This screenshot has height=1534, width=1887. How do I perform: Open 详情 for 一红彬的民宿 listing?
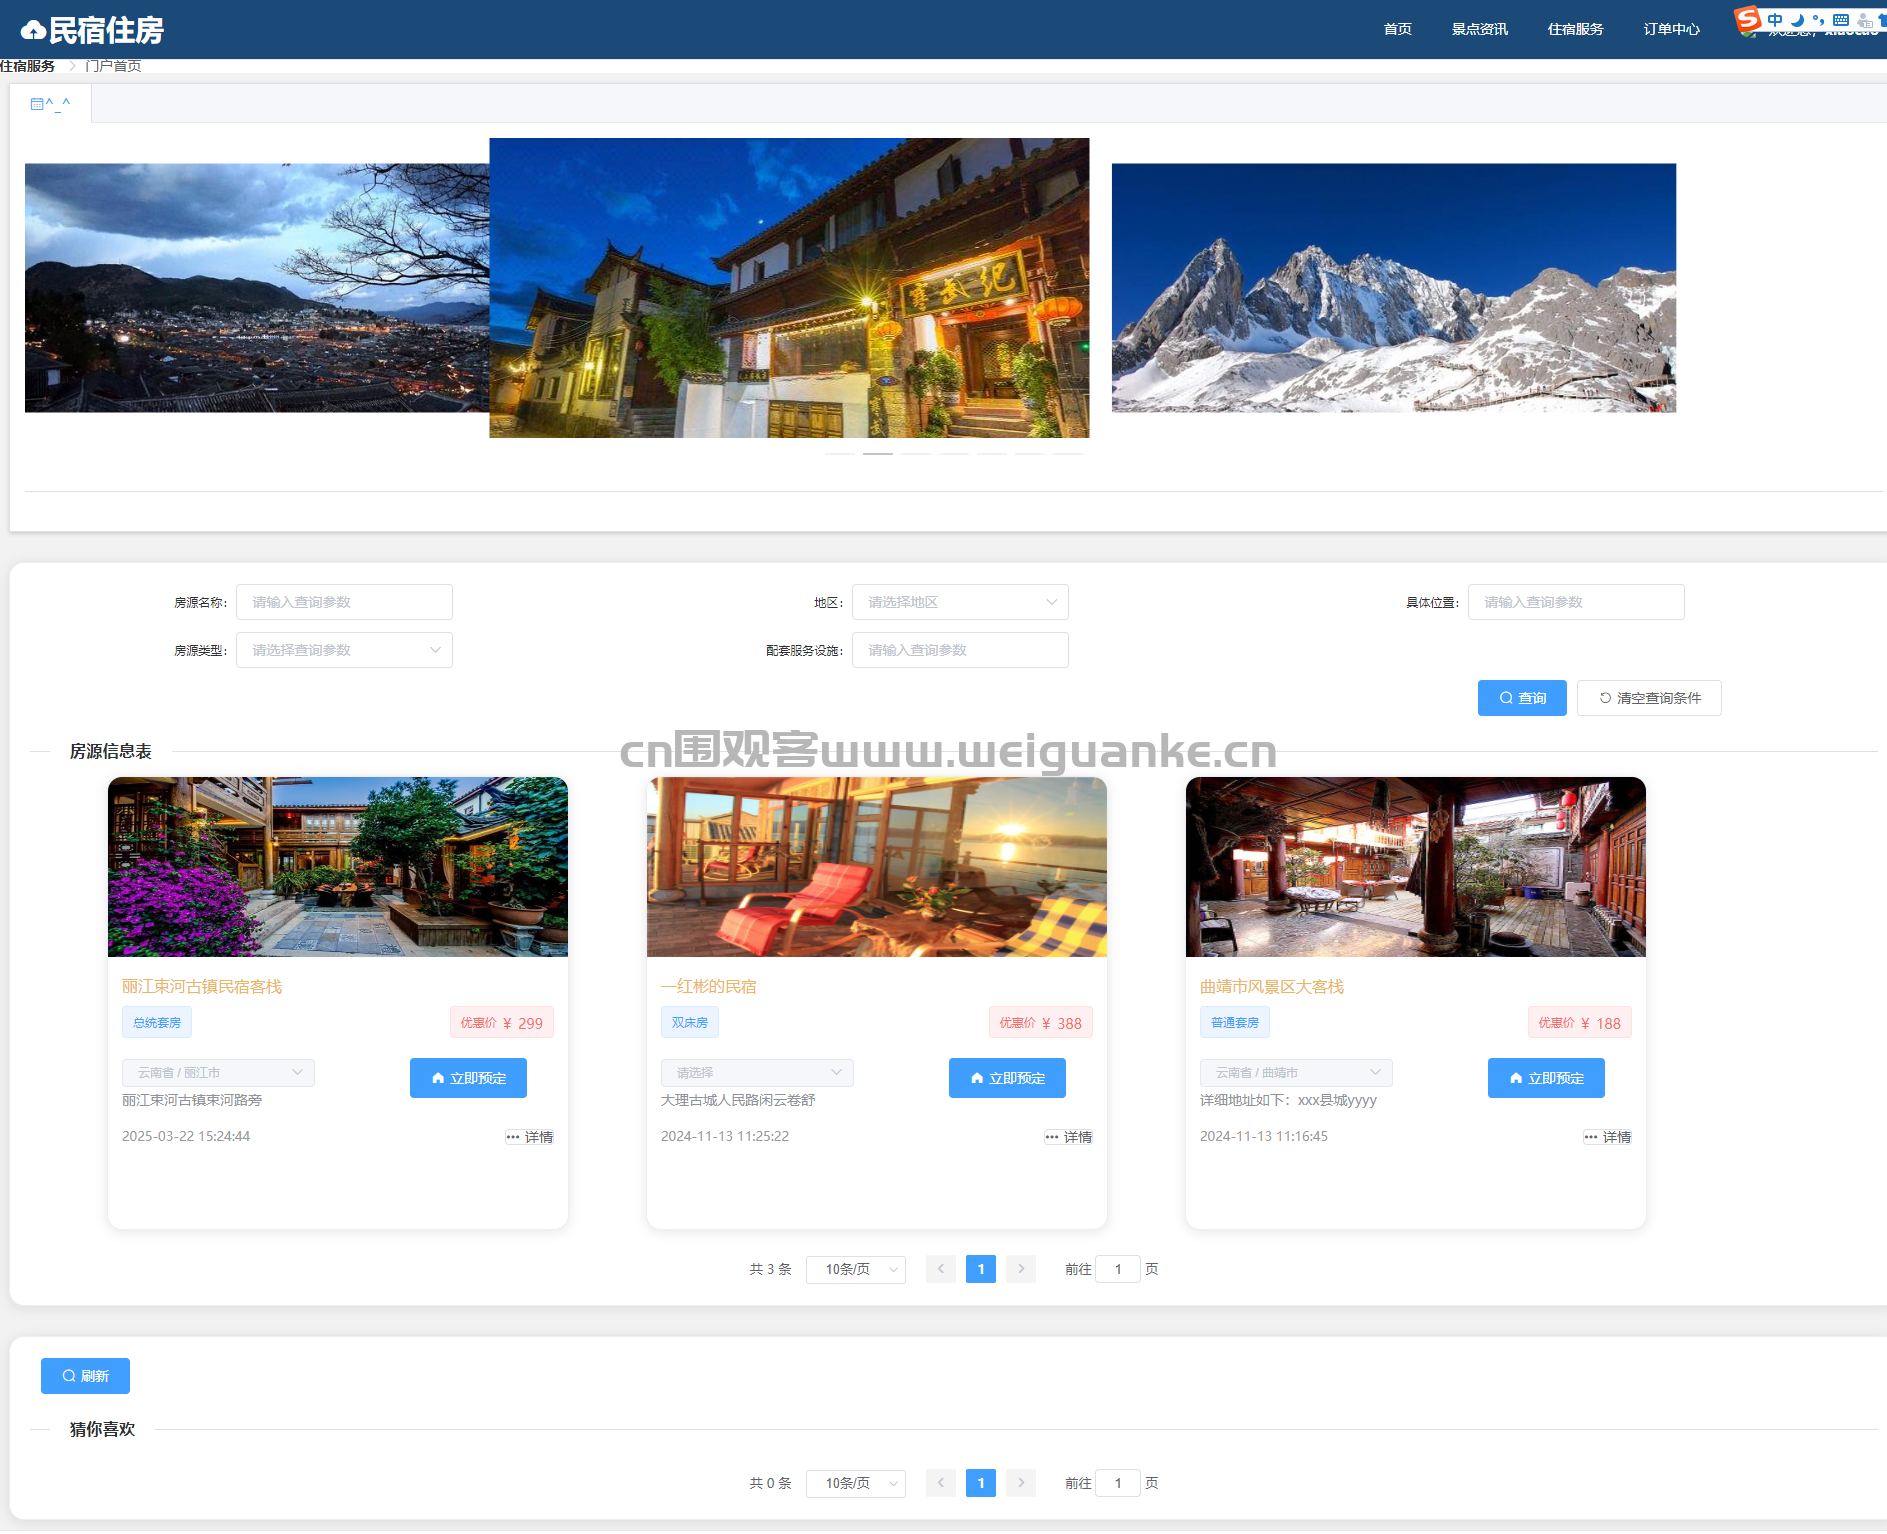[x=1068, y=1137]
